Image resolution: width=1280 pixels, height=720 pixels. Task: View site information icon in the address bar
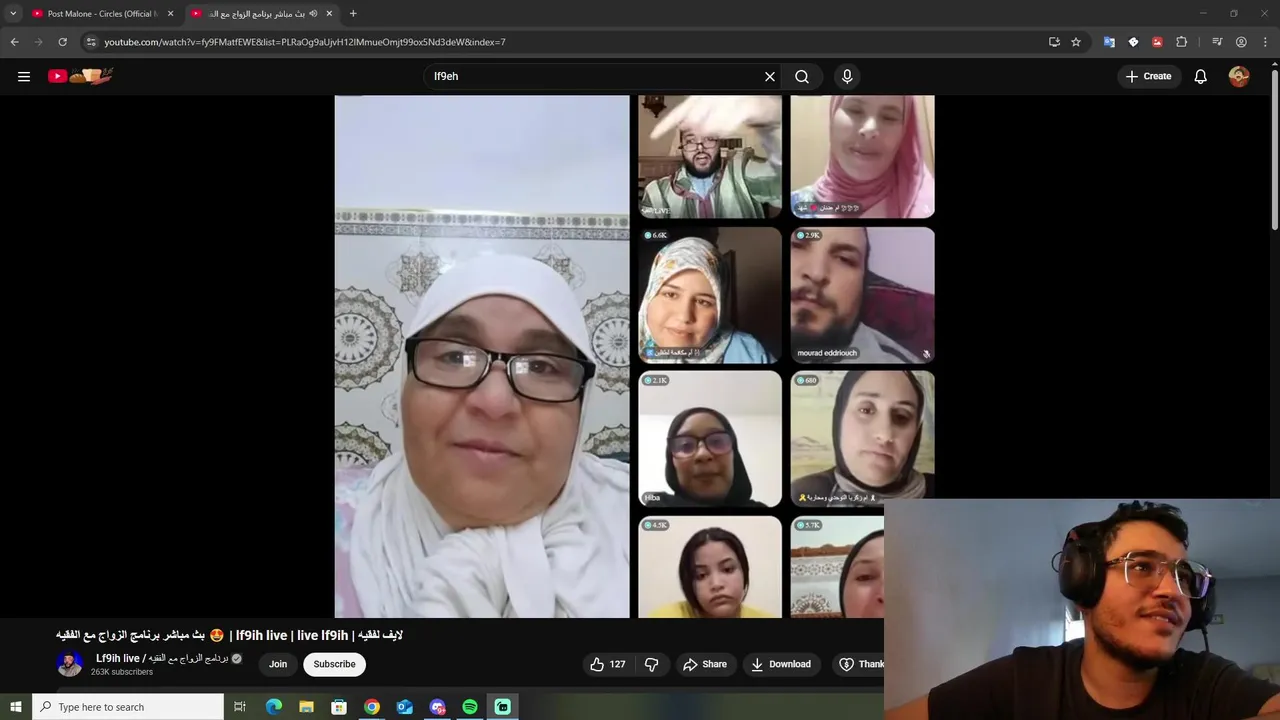(91, 42)
